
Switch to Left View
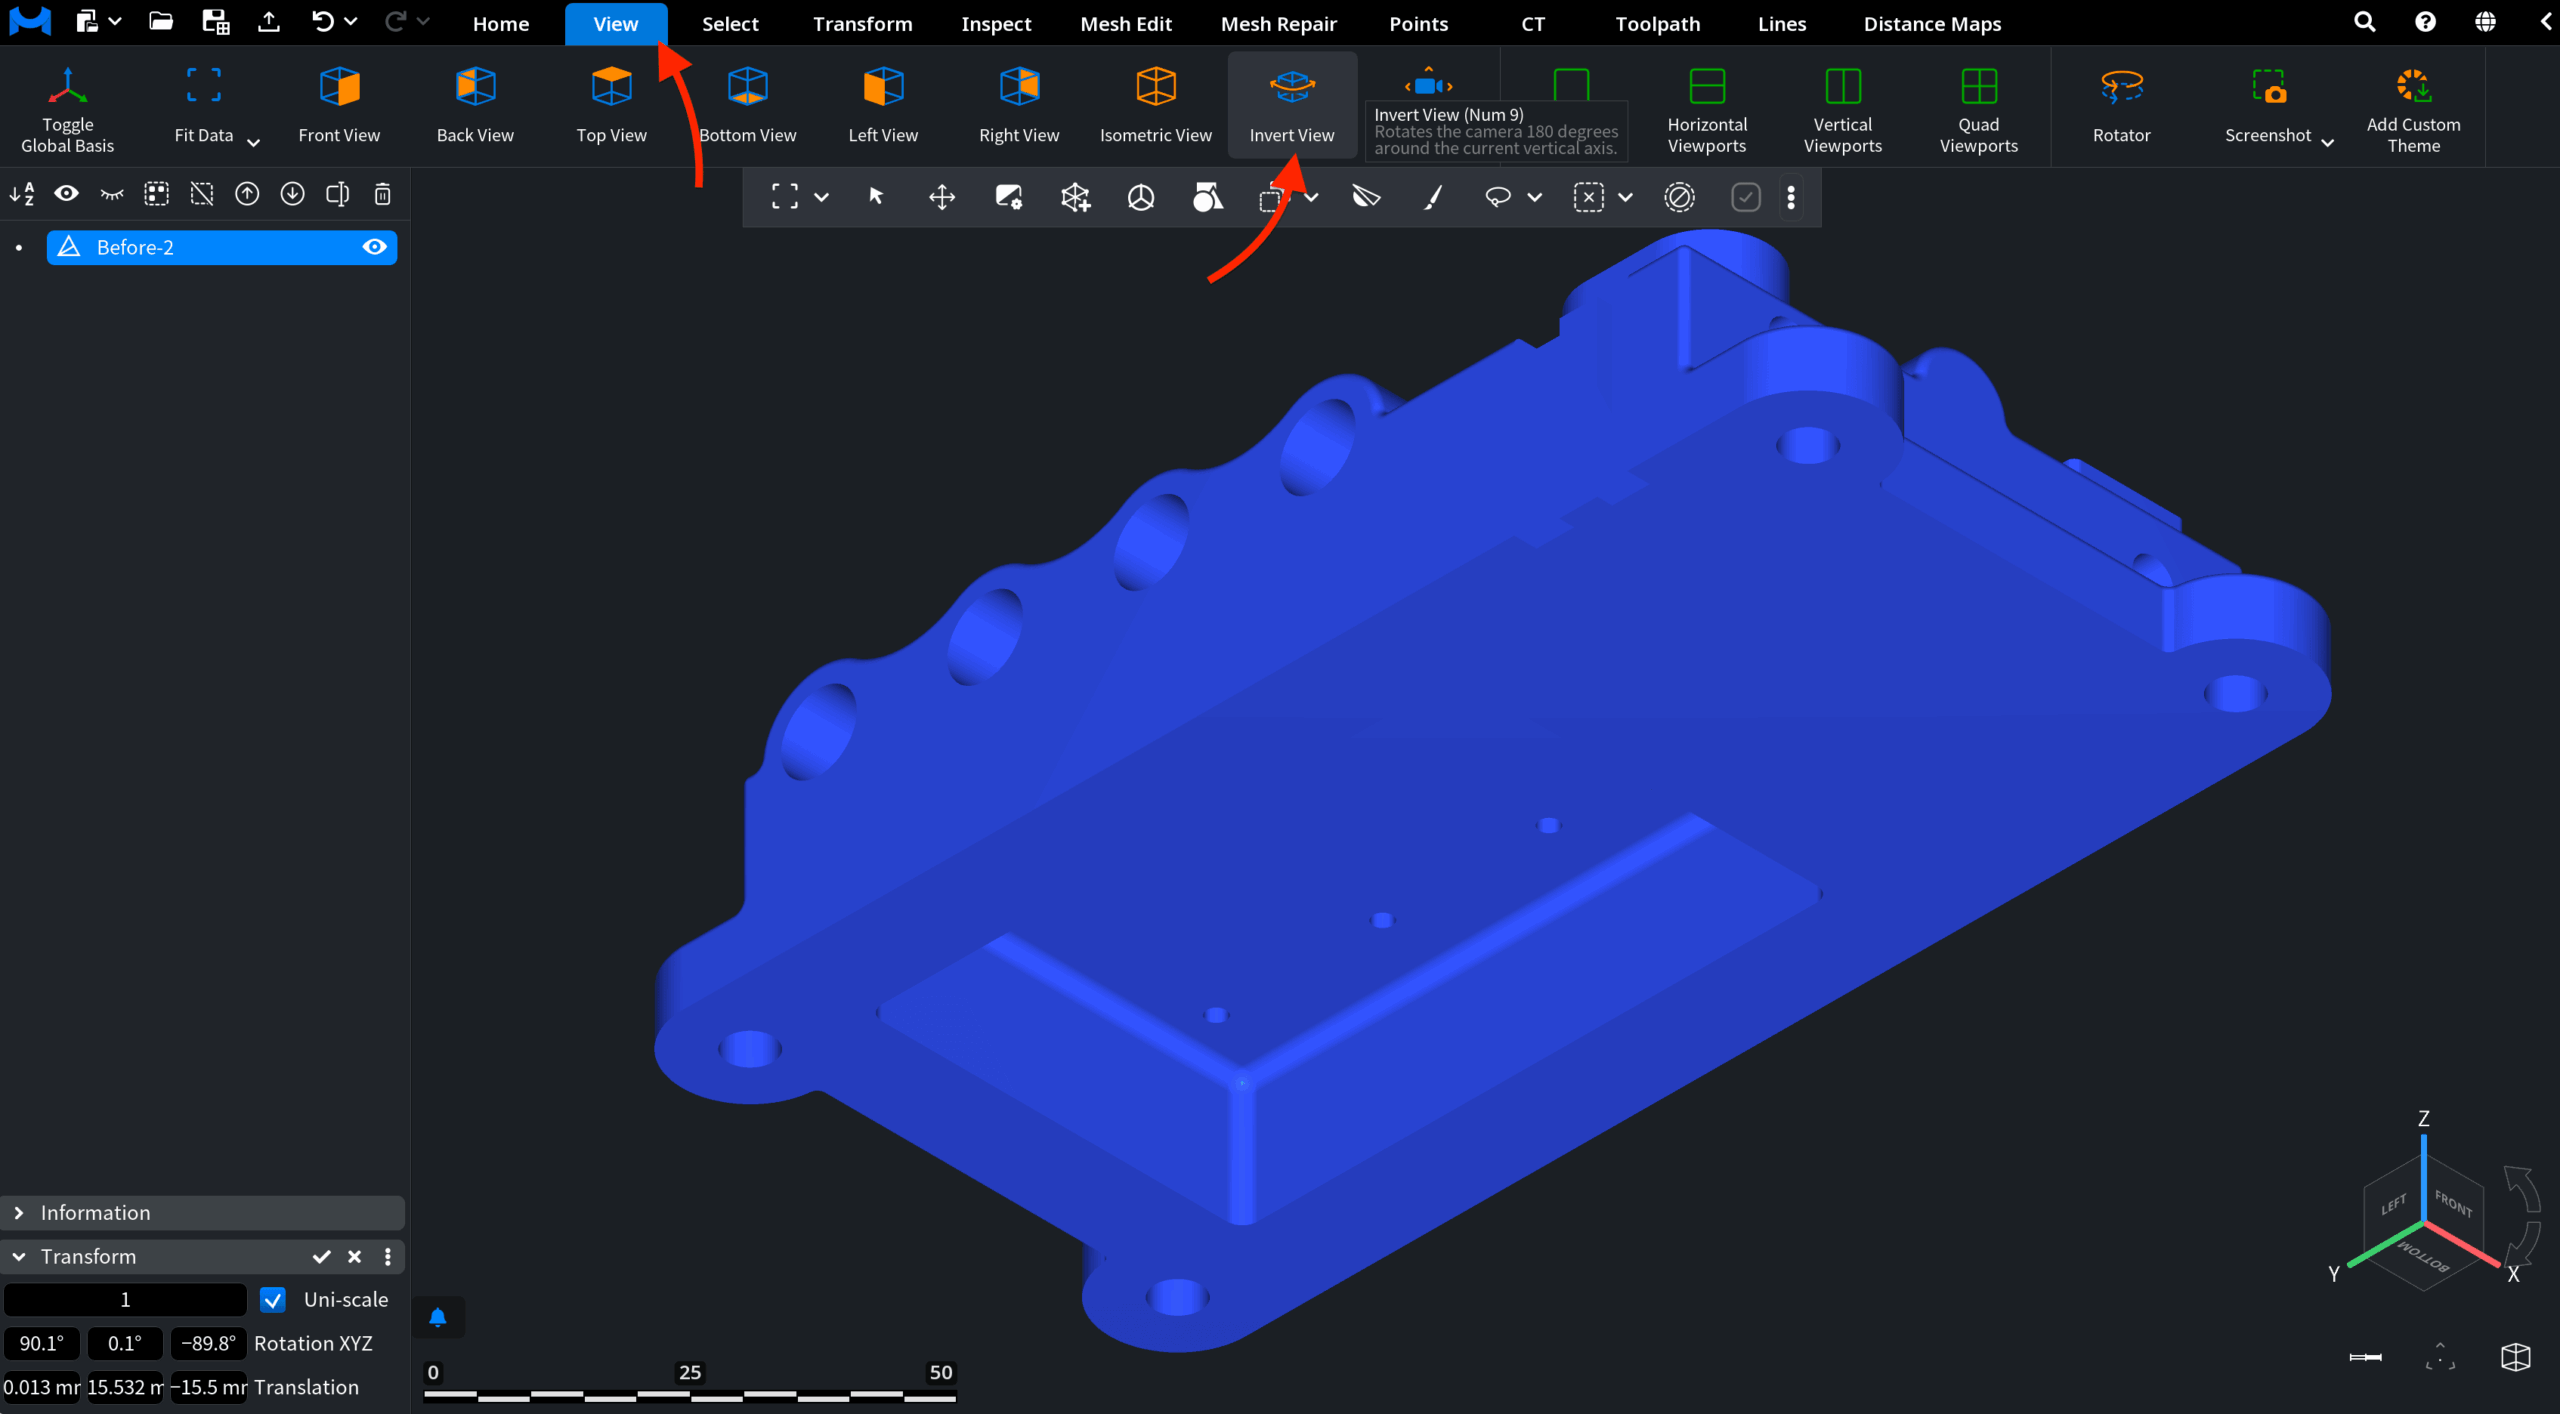point(883,108)
